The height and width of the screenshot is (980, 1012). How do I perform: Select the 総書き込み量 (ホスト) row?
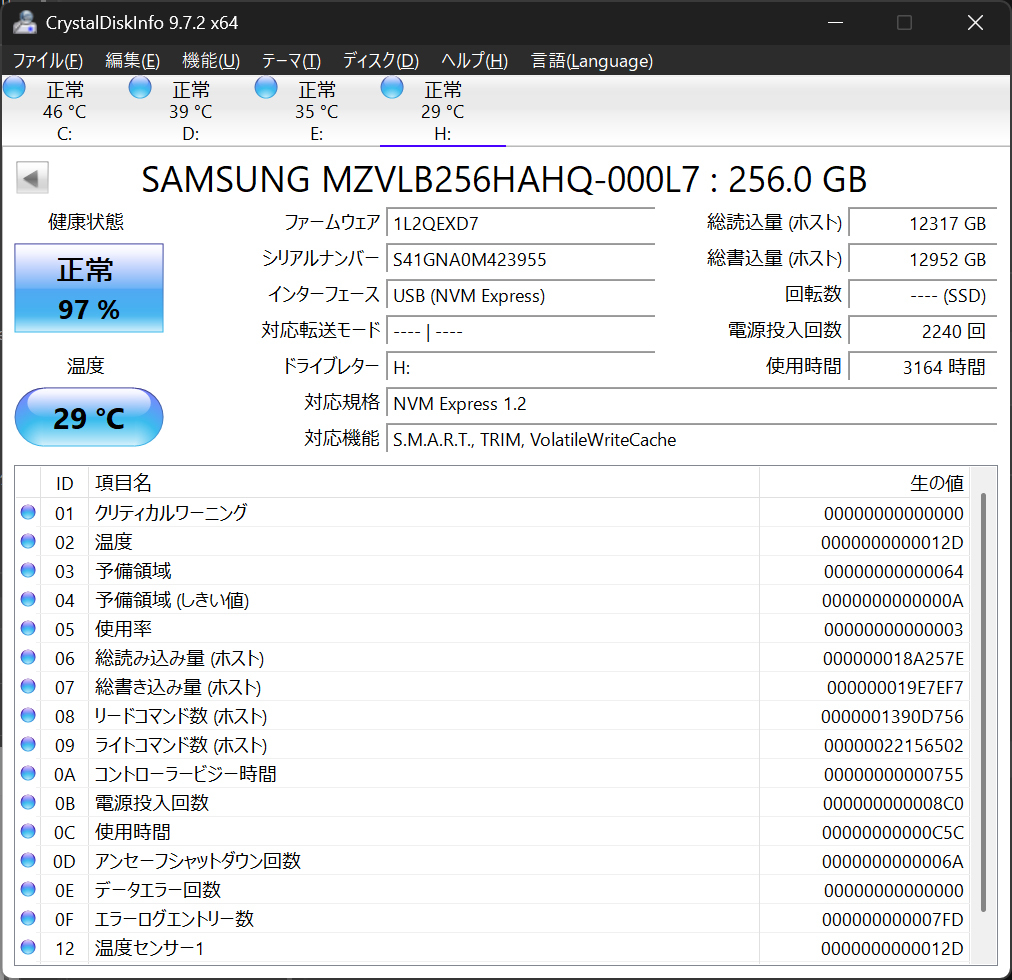[400, 687]
